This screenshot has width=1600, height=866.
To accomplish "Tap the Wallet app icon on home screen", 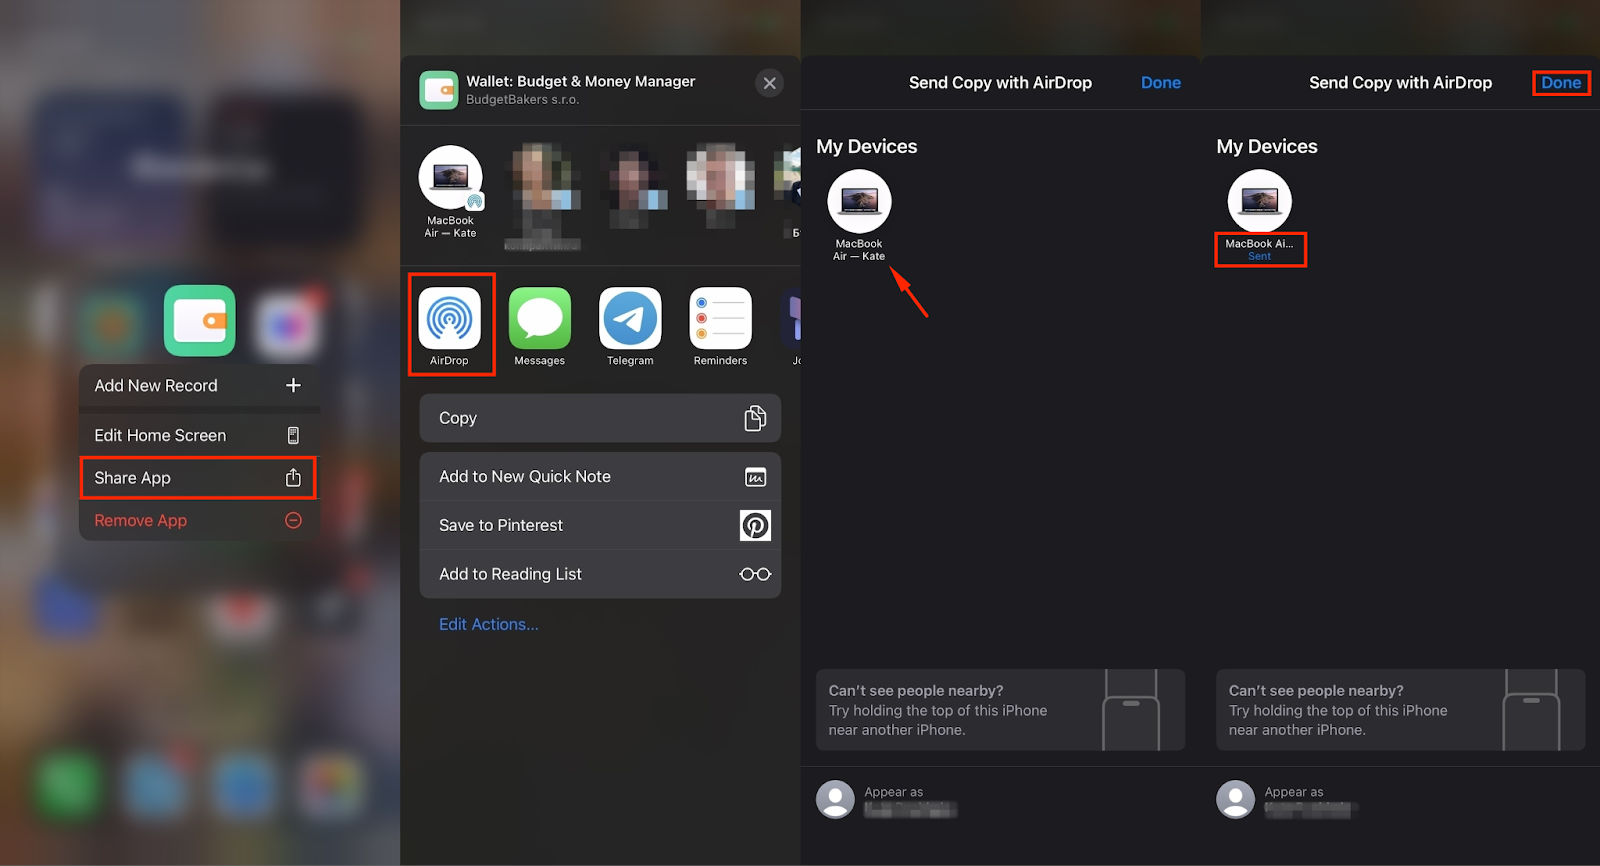I will point(200,321).
